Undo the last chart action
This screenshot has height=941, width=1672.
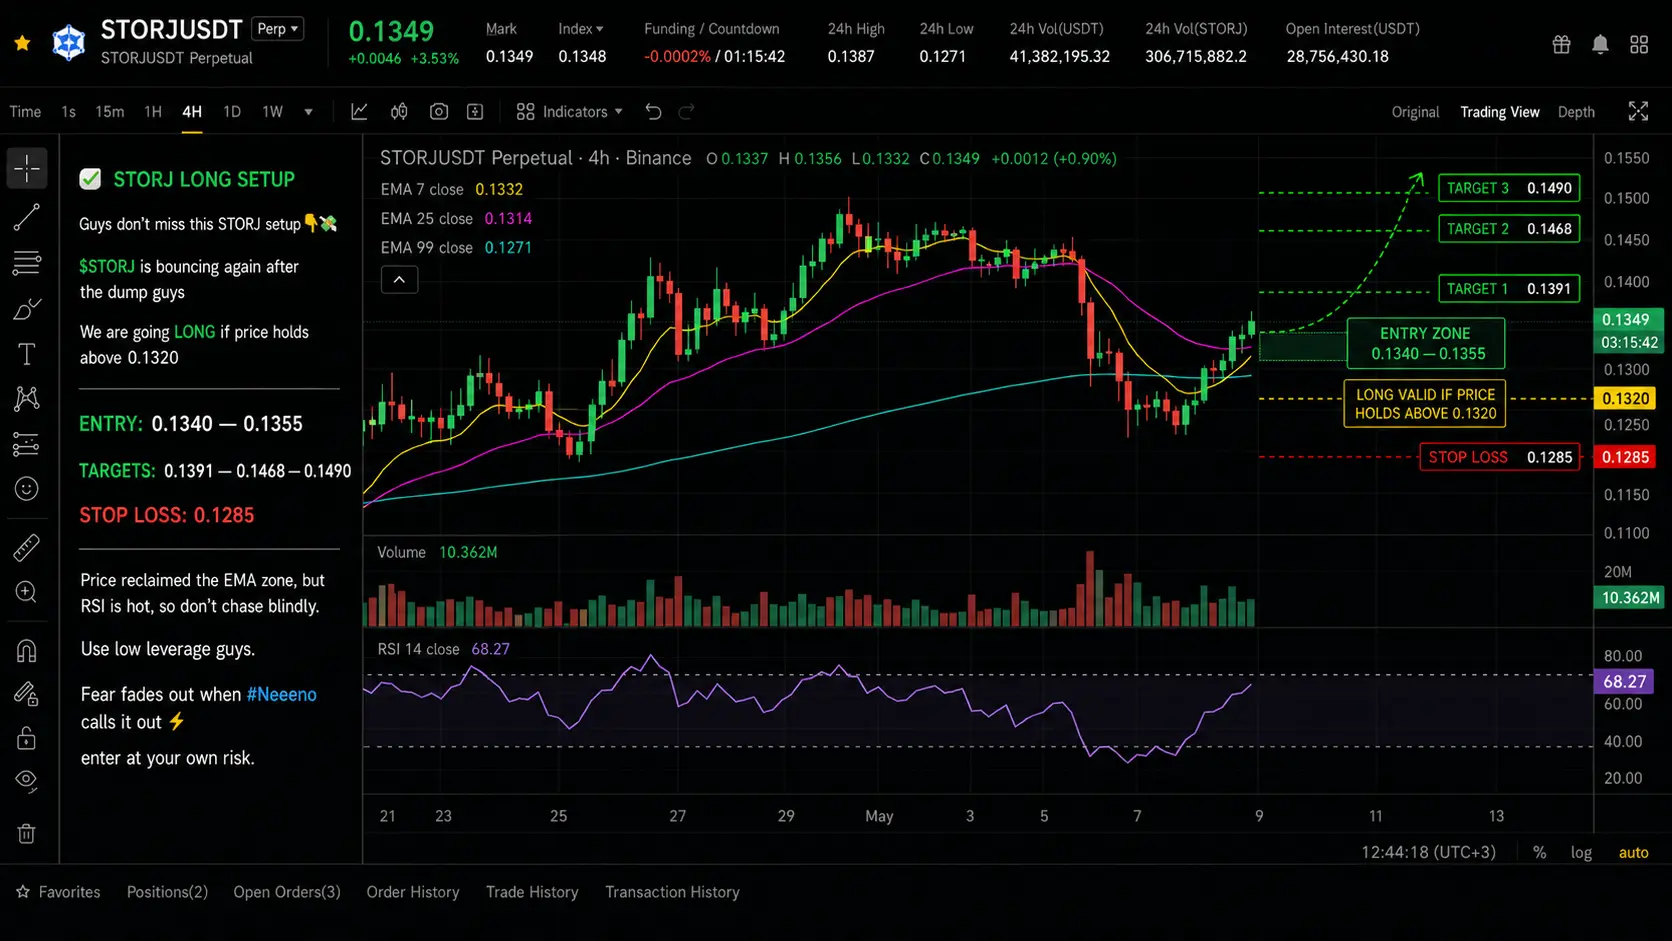[x=653, y=112]
